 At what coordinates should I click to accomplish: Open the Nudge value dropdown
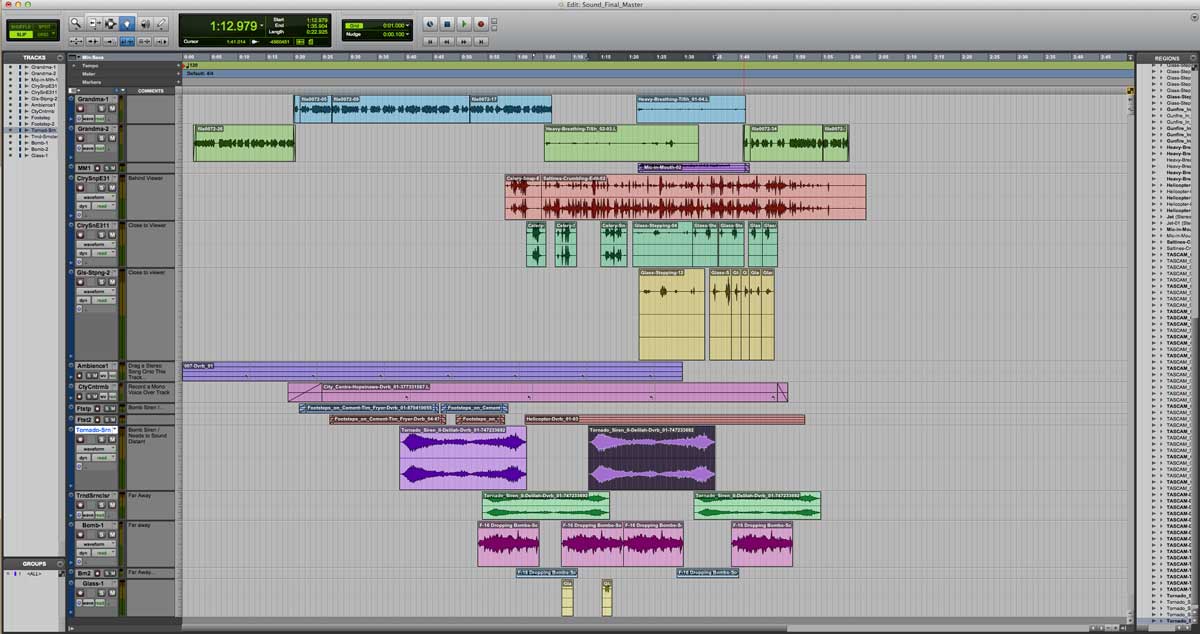point(408,34)
